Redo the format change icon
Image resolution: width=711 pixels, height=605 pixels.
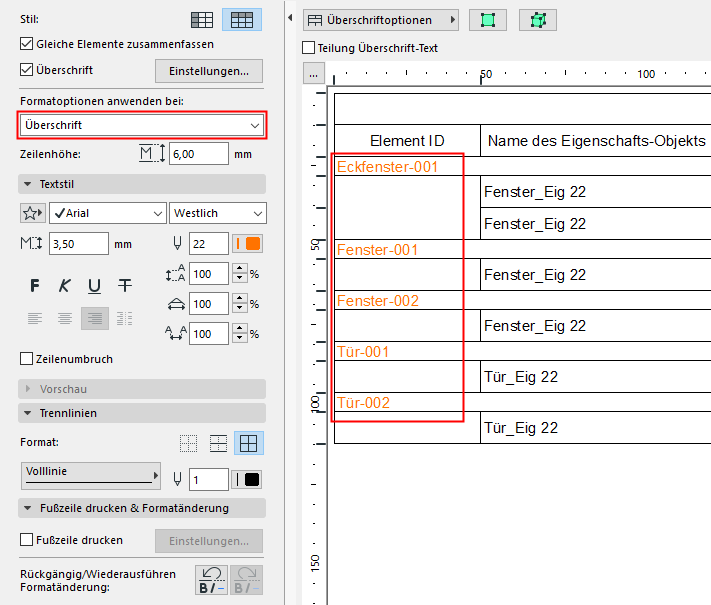tap(246, 580)
